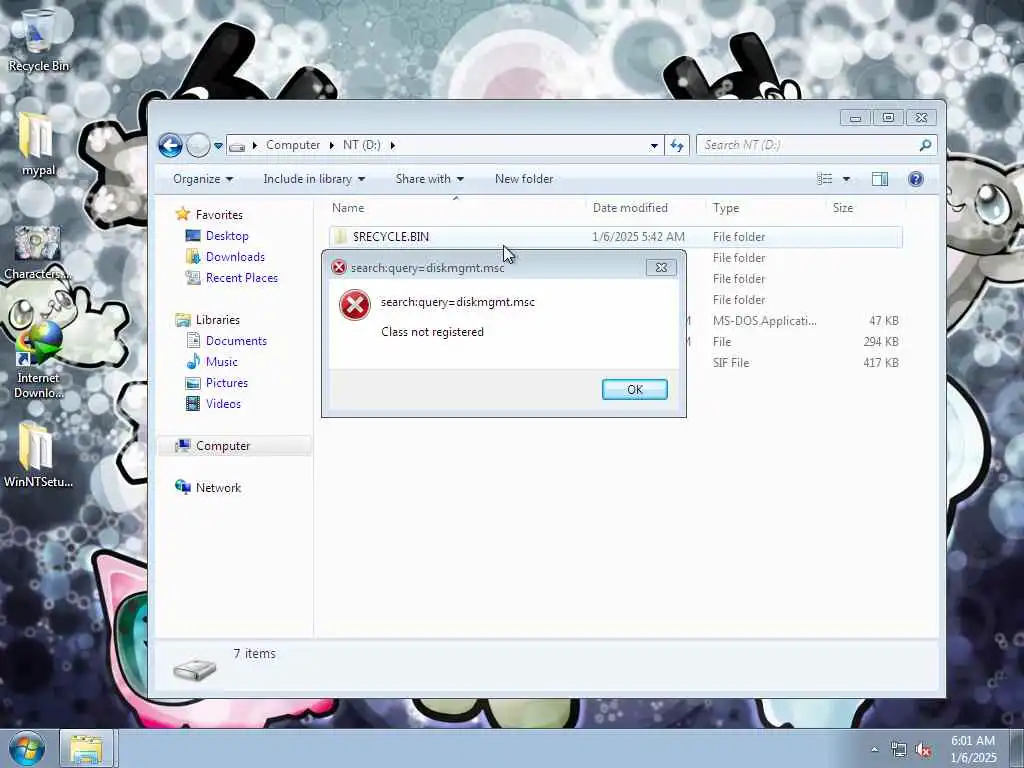This screenshot has width=1024, height=768.
Task: Select the Characters desktop icon
Action: (x=38, y=253)
